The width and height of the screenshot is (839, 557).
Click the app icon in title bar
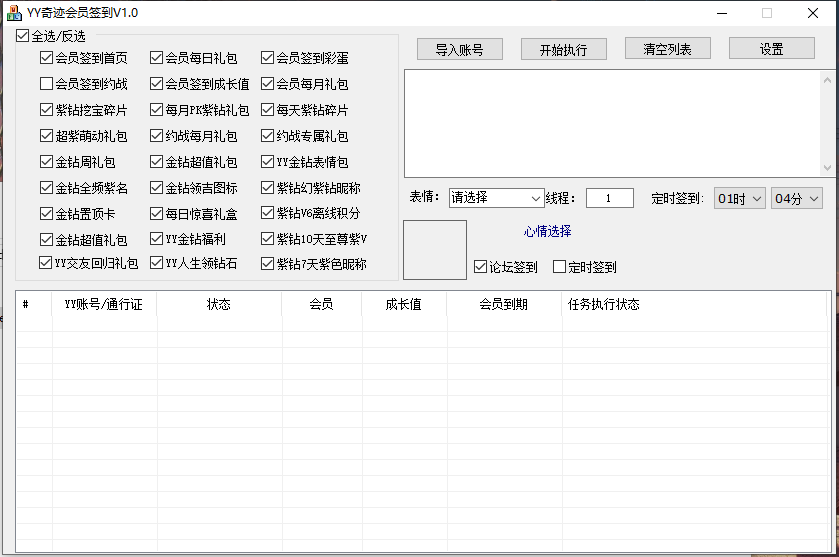pyautogui.click(x=14, y=13)
